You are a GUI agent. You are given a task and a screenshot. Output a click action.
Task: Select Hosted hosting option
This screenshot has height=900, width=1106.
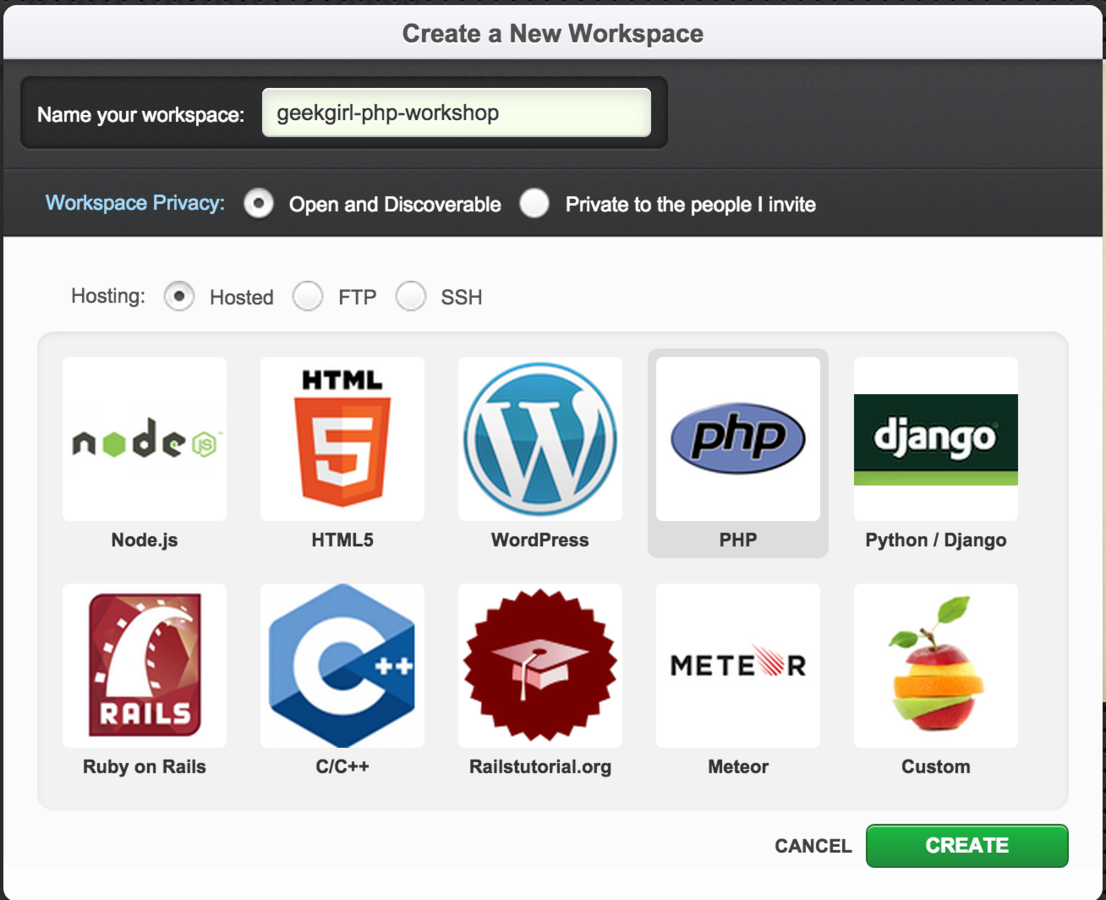pos(179,296)
